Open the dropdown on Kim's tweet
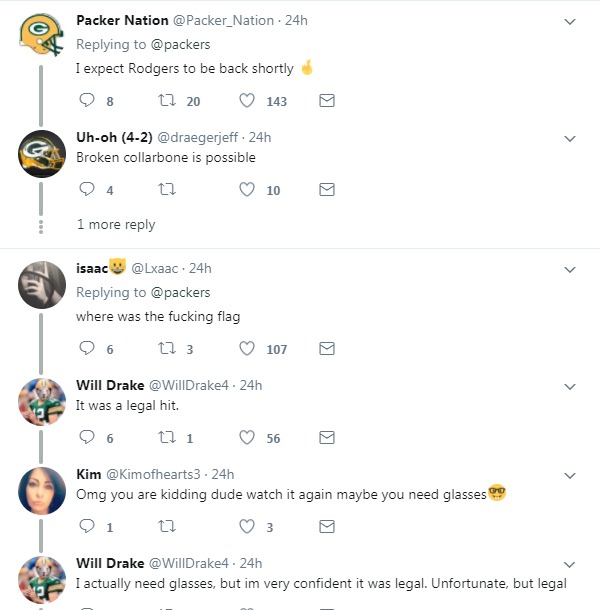This screenshot has width=600, height=610. click(x=570, y=475)
